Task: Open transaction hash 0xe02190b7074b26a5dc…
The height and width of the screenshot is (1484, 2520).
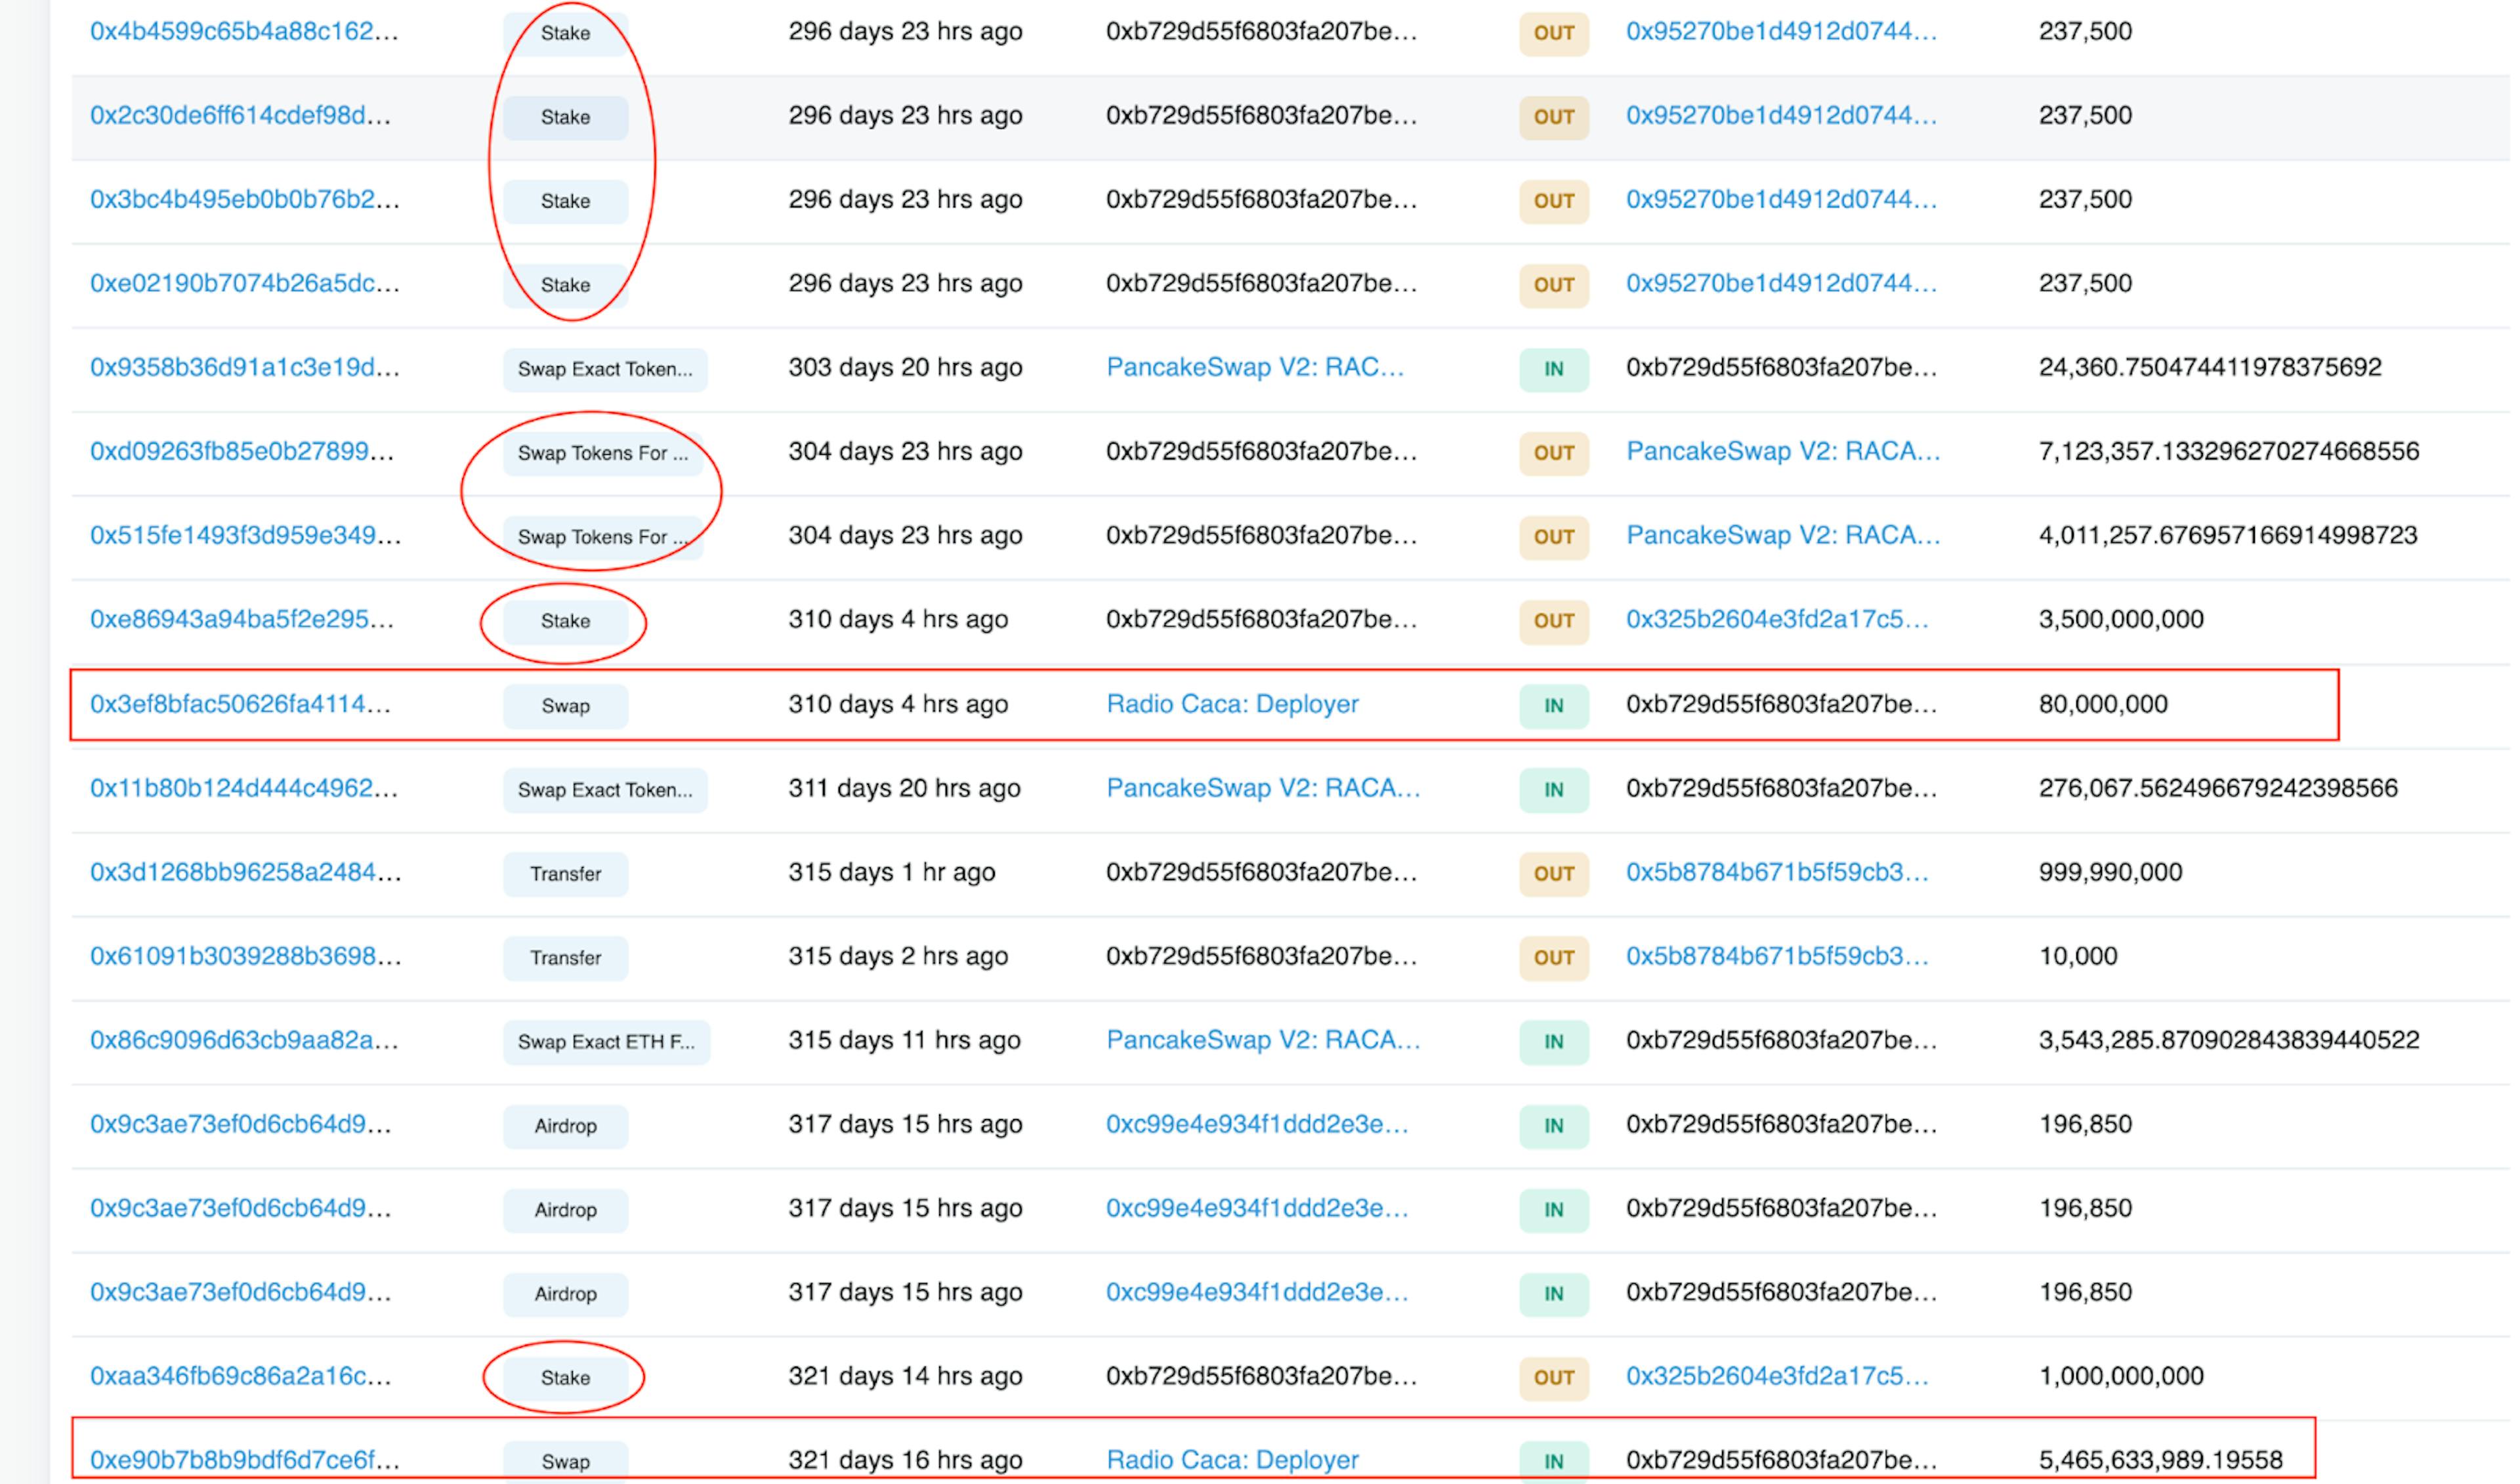Action: coord(245,284)
